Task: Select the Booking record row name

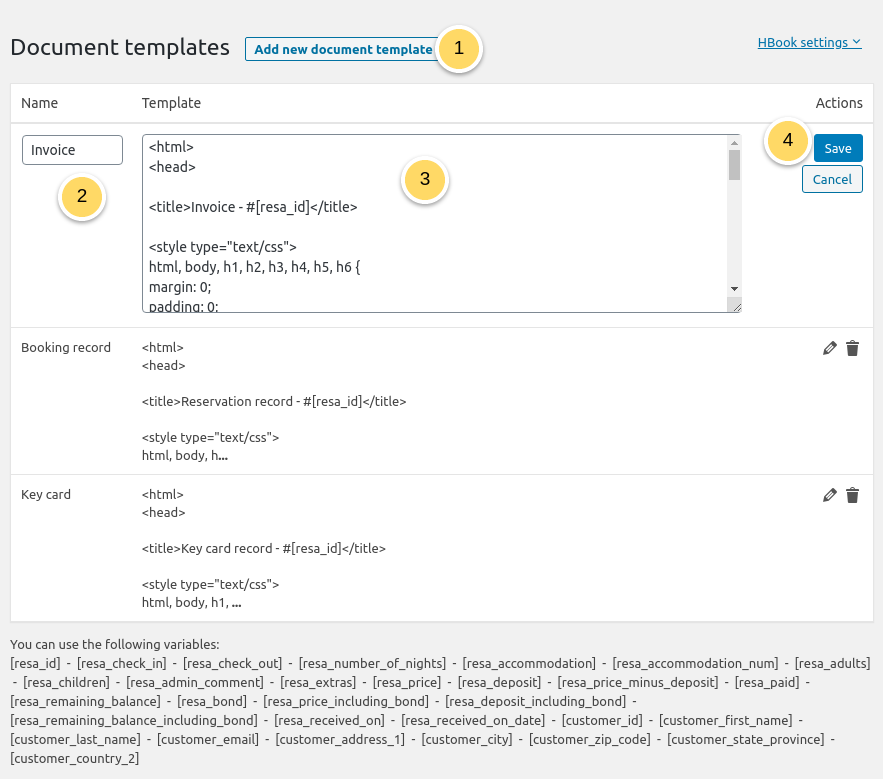Action: point(66,348)
